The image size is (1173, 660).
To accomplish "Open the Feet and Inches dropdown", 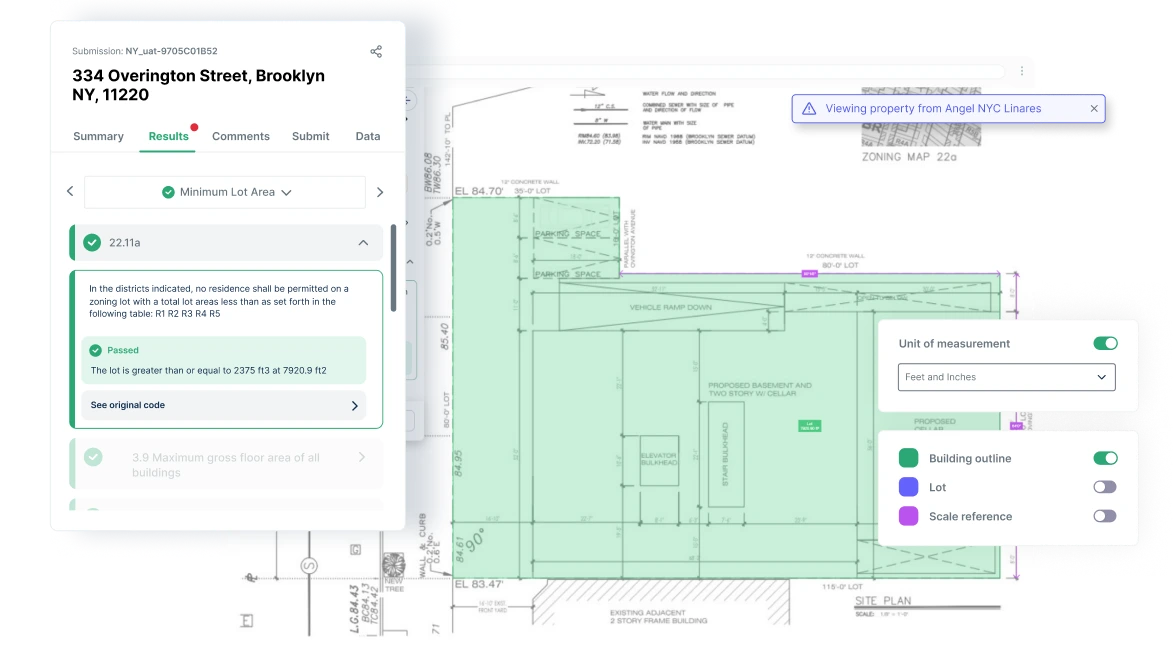I will click(x=1006, y=377).
